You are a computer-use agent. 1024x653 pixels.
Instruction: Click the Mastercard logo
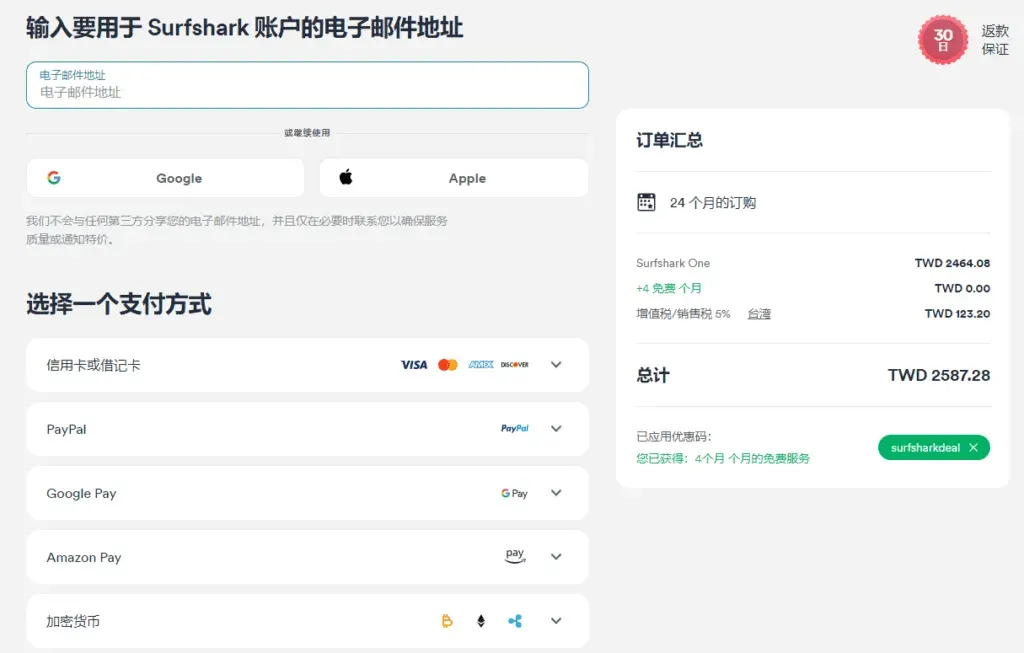tap(448, 365)
